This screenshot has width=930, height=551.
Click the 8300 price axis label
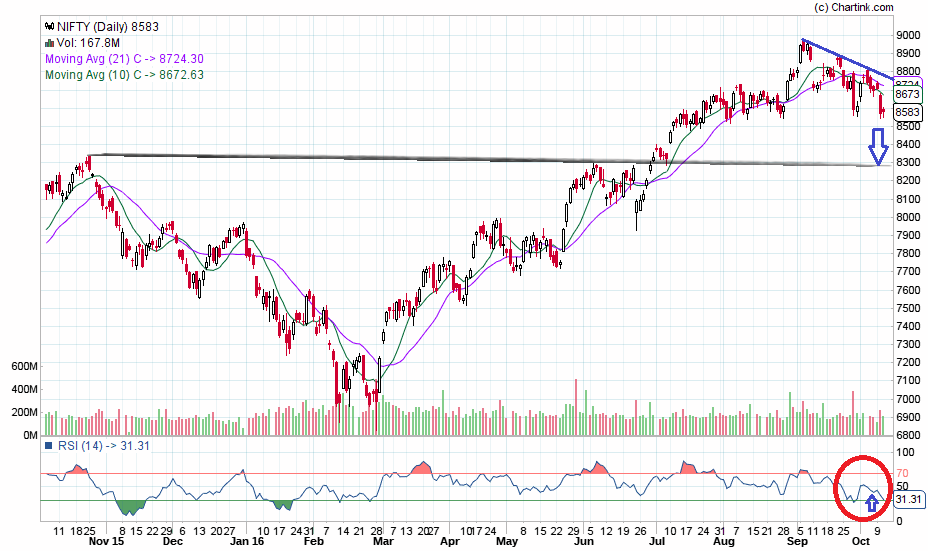[x=908, y=163]
